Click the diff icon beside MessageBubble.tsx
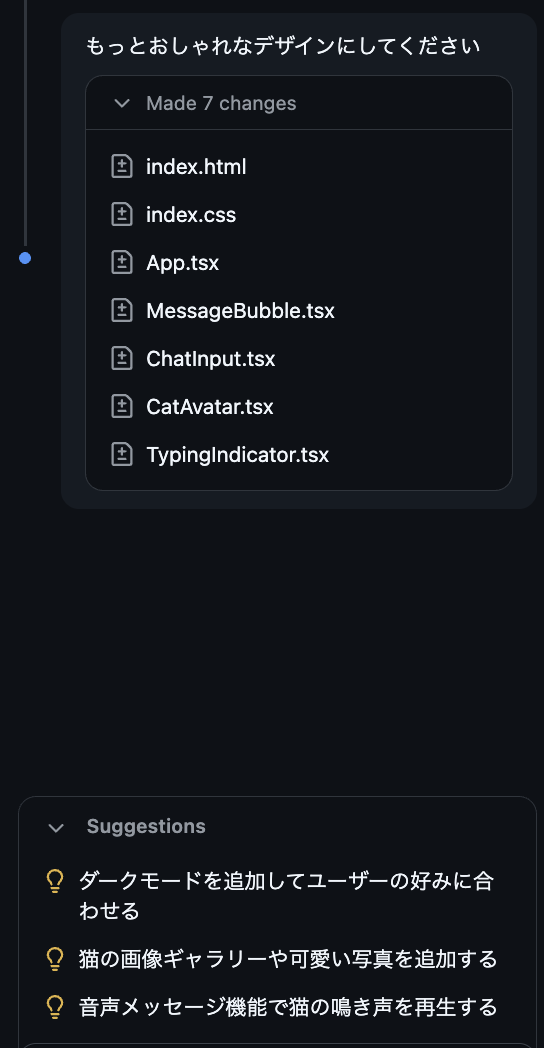 [122, 311]
